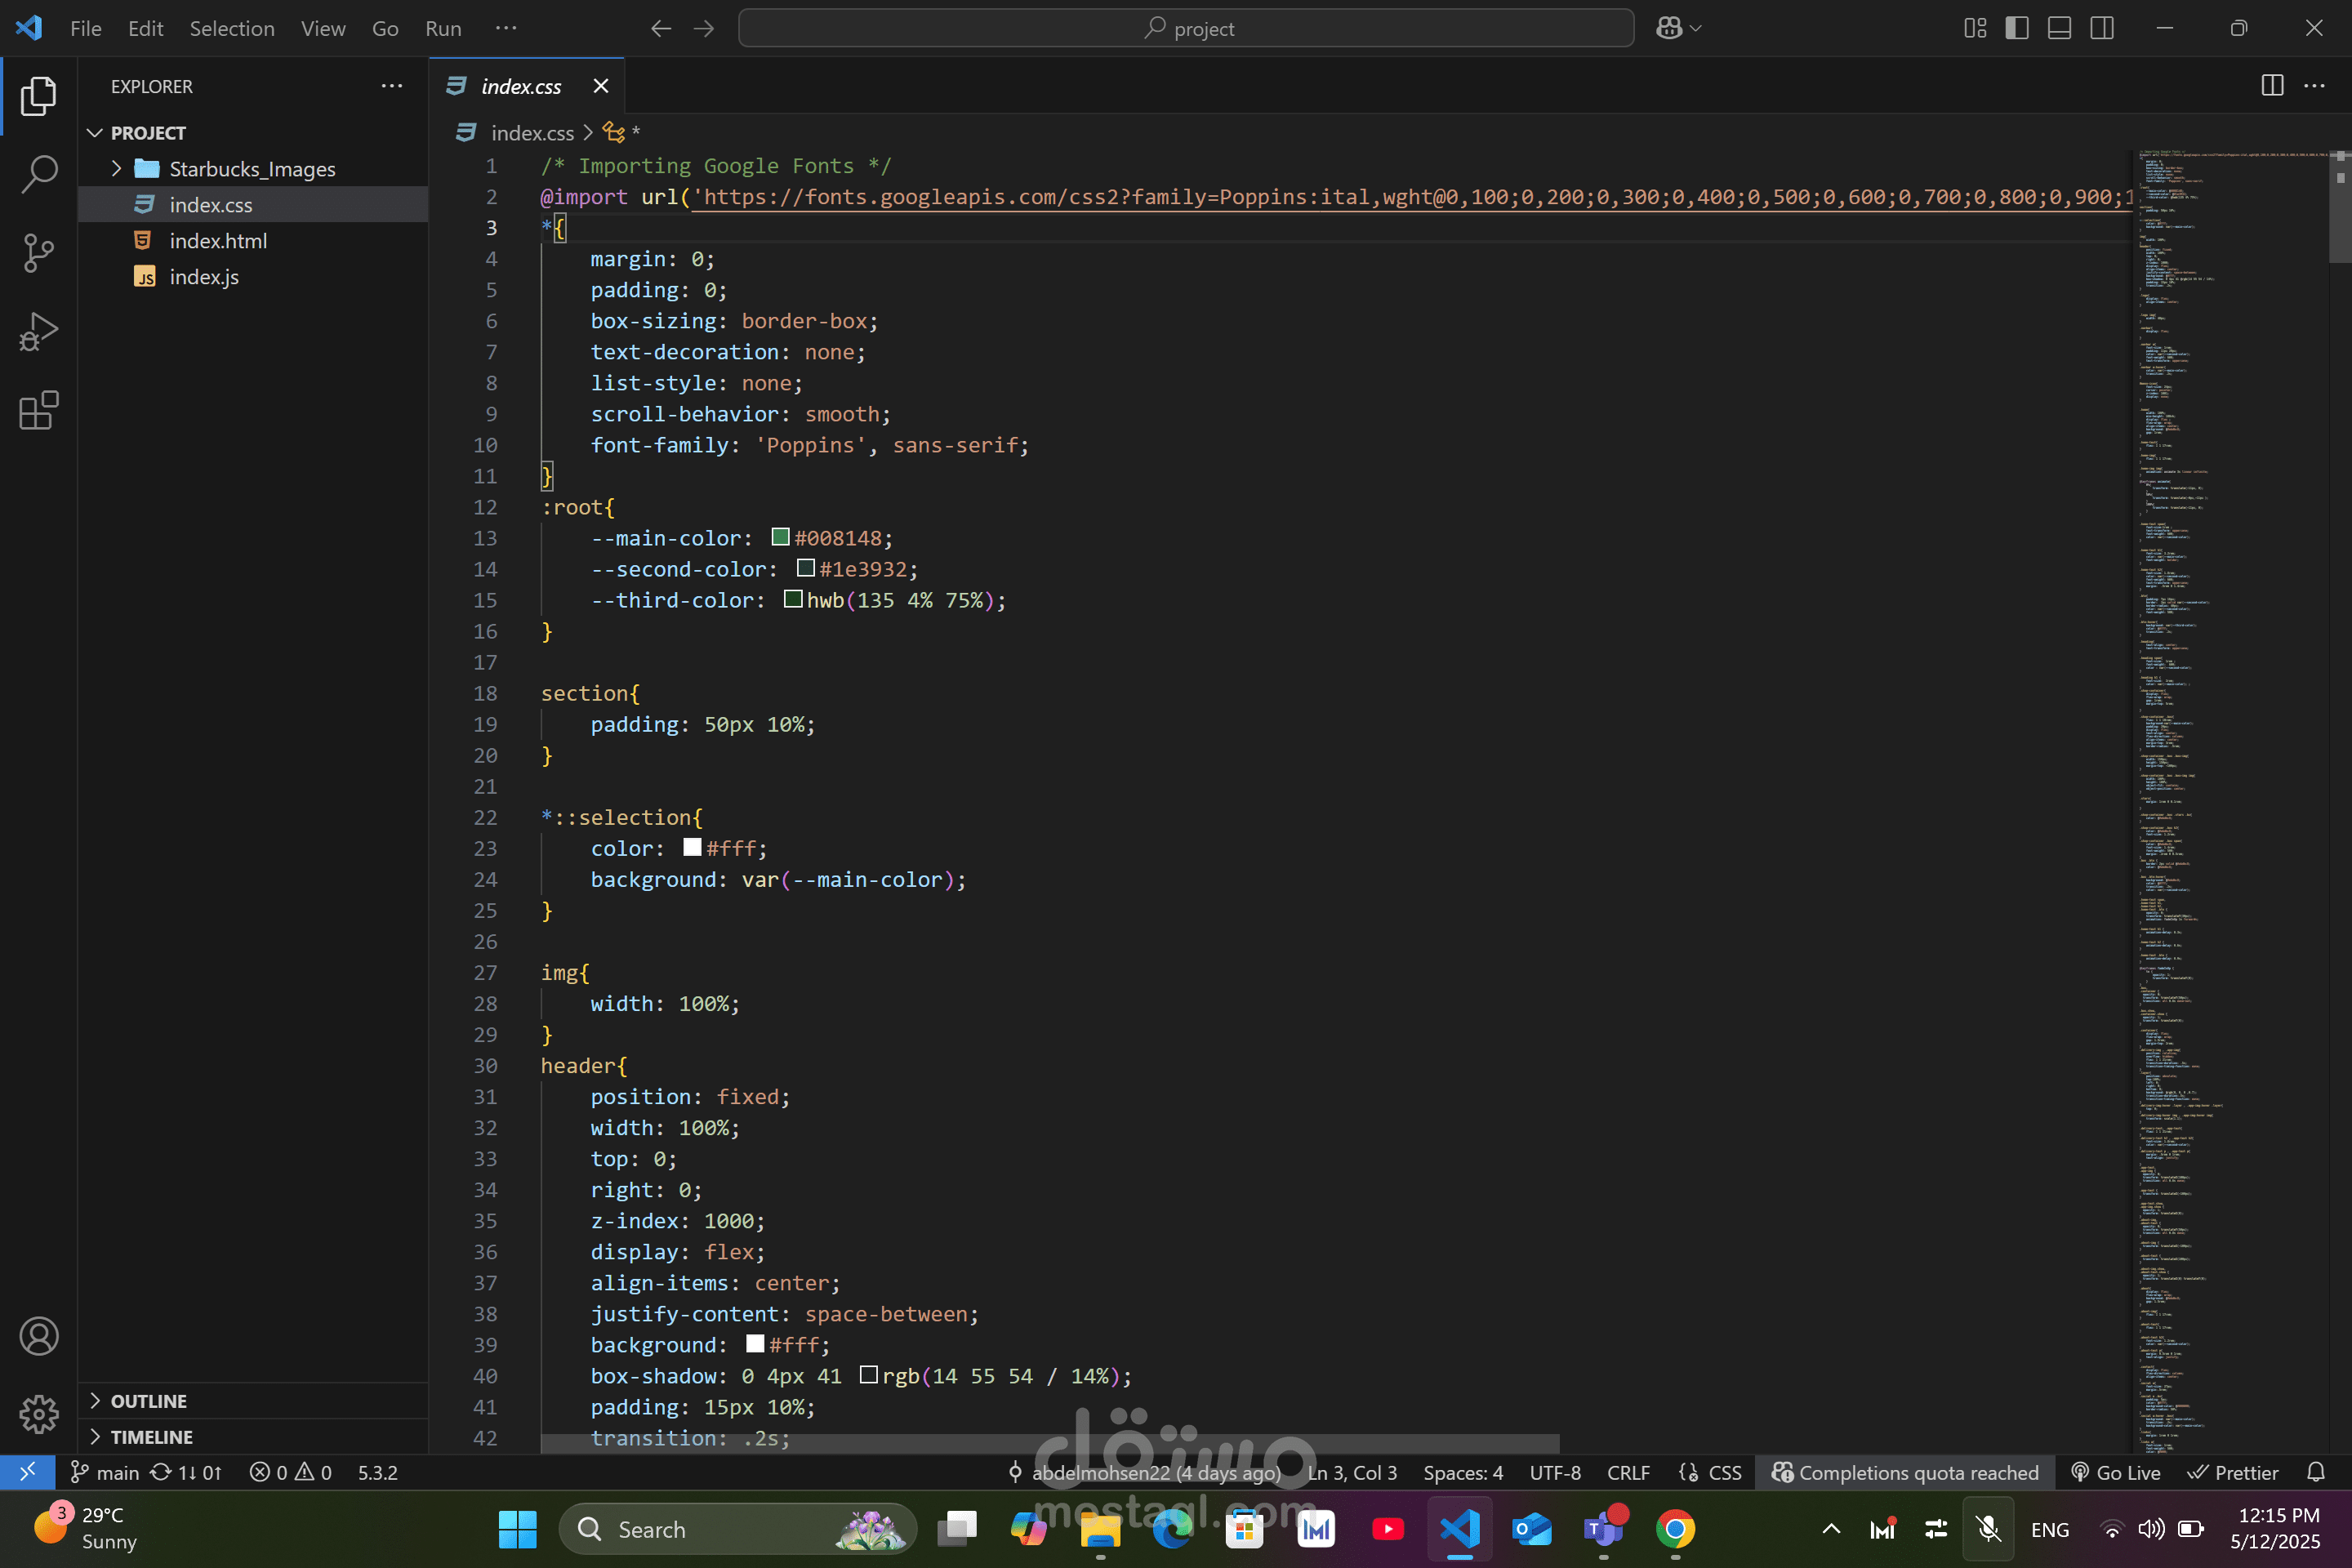Open the Source Control view
Image resolution: width=2352 pixels, height=1568 pixels.
click(x=39, y=253)
